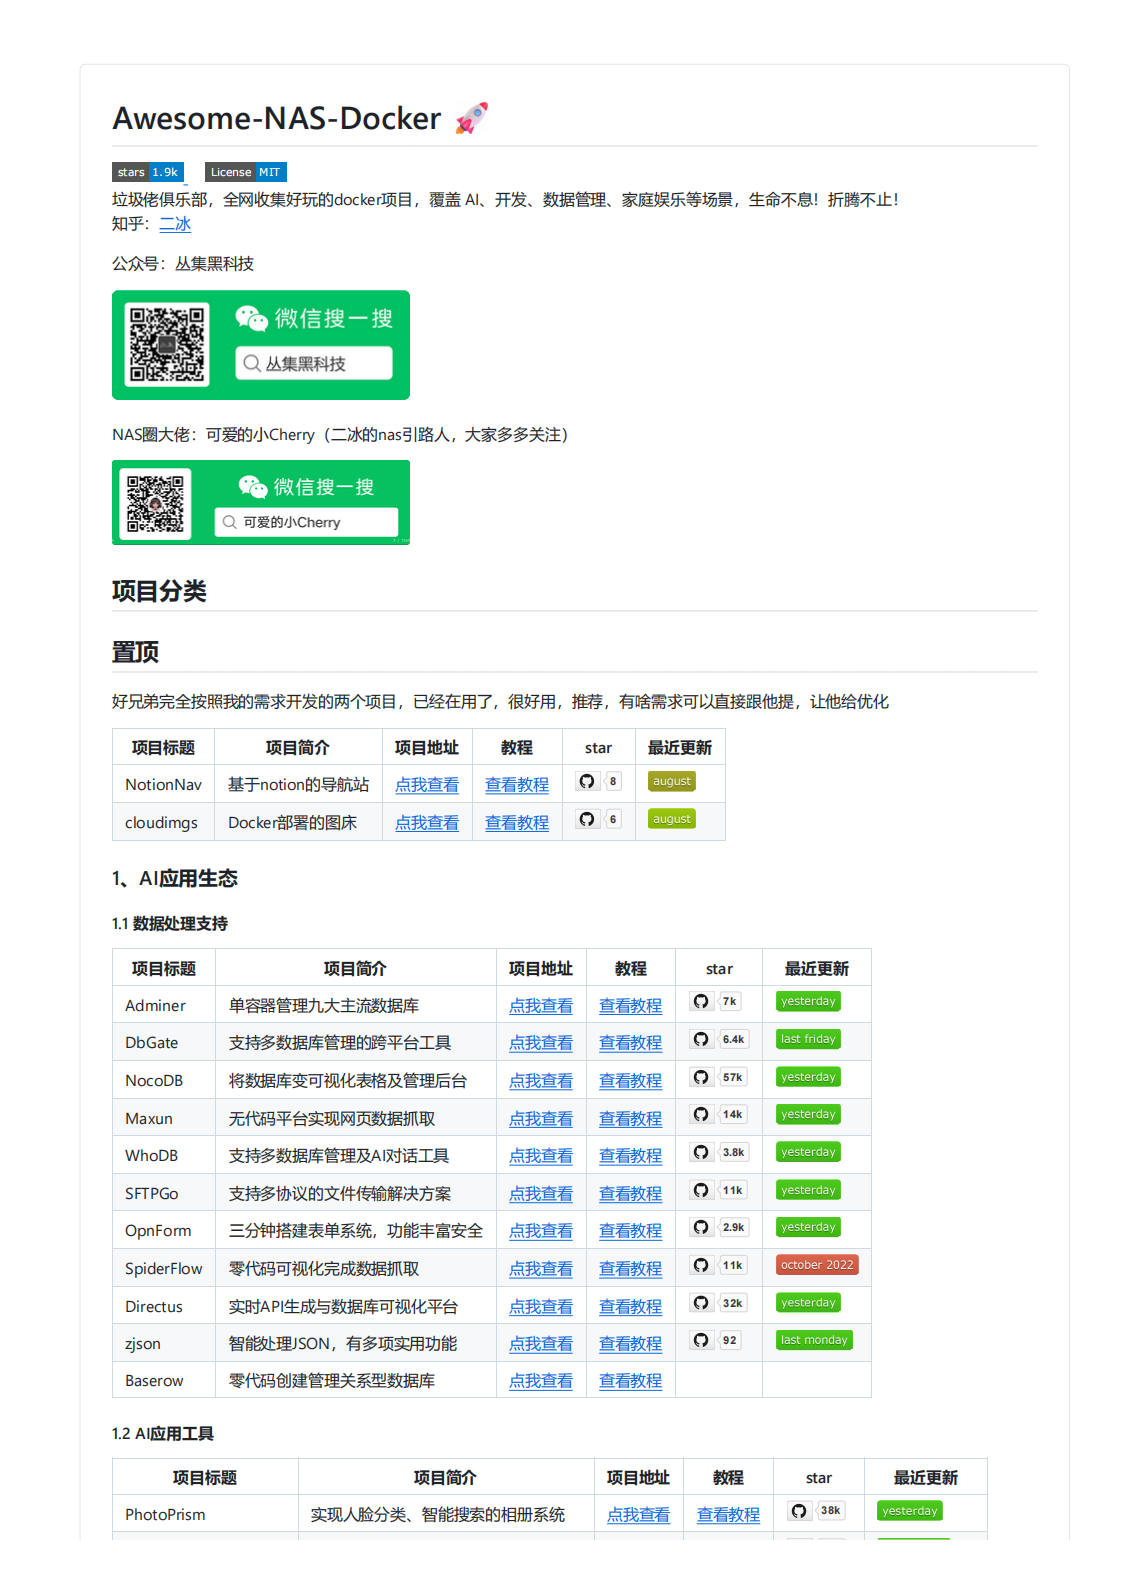Open PhotoPrism project address link
Image resolution: width=1123 pixels, height=1587 pixels.
click(x=639, y=1515)
